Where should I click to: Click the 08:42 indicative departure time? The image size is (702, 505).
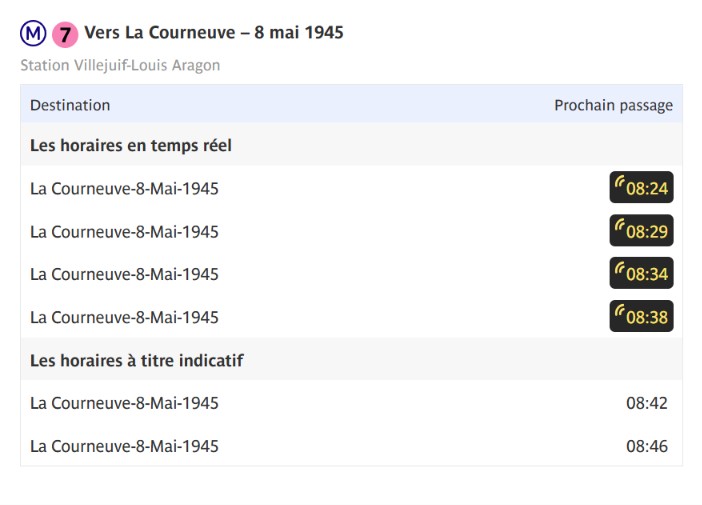click(646, 403)
